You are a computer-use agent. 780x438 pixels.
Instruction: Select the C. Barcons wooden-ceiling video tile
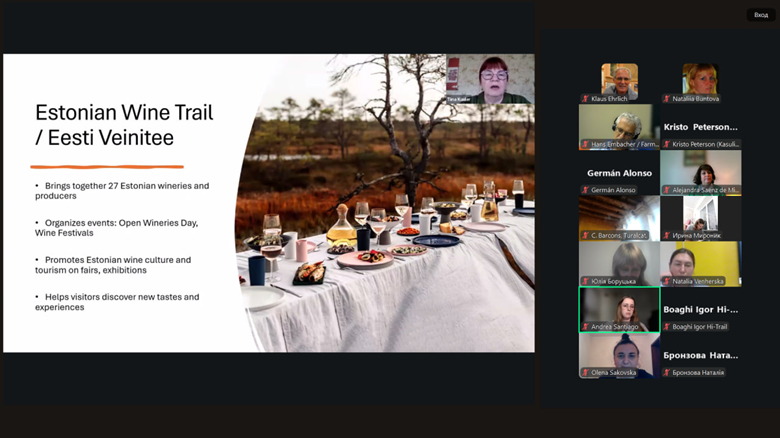pos(619,218)
